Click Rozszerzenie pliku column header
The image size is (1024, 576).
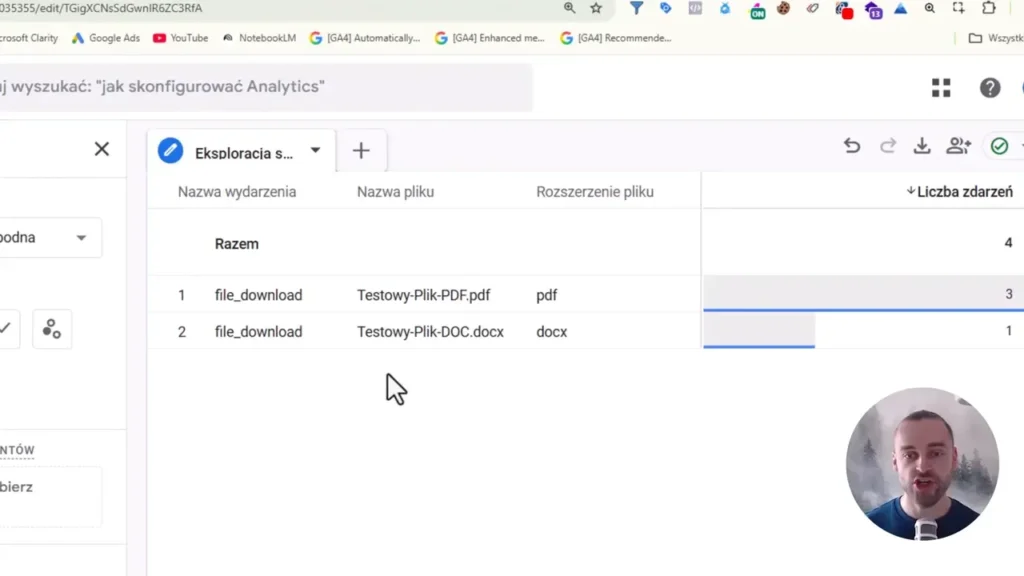point(595,191)
